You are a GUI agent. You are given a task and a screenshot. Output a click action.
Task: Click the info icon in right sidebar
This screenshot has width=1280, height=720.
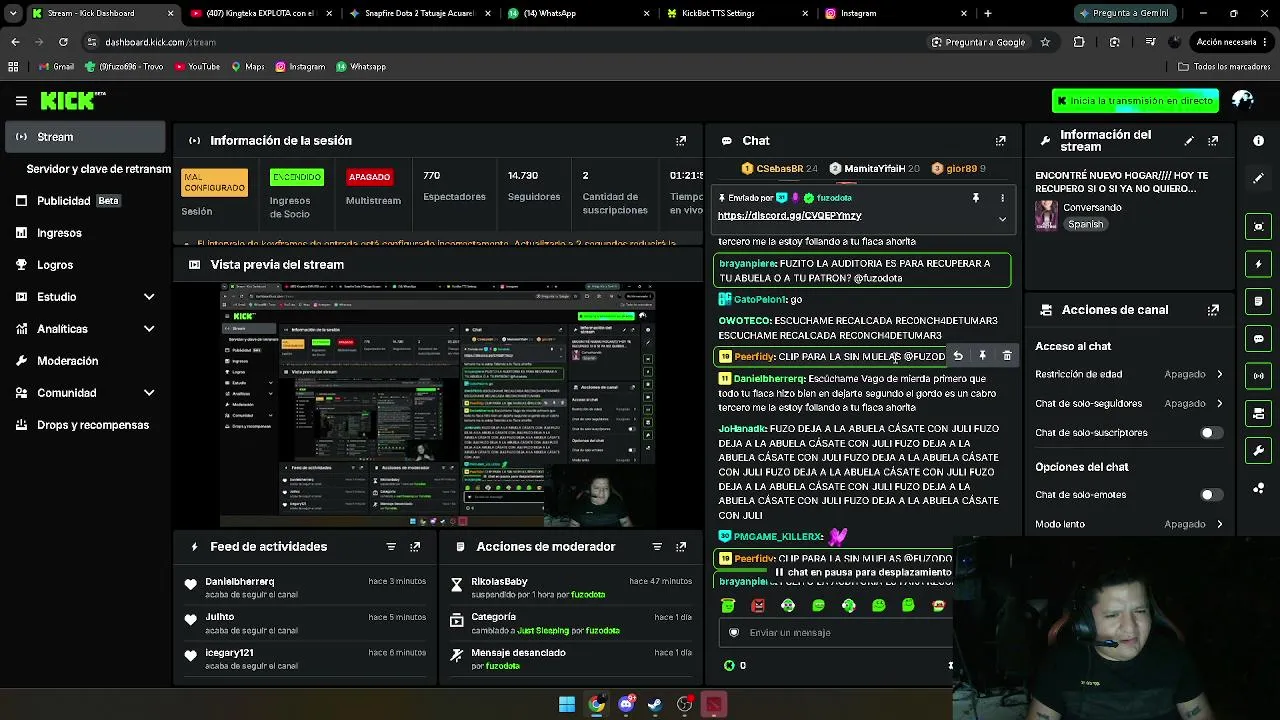tap(1259, 141)
